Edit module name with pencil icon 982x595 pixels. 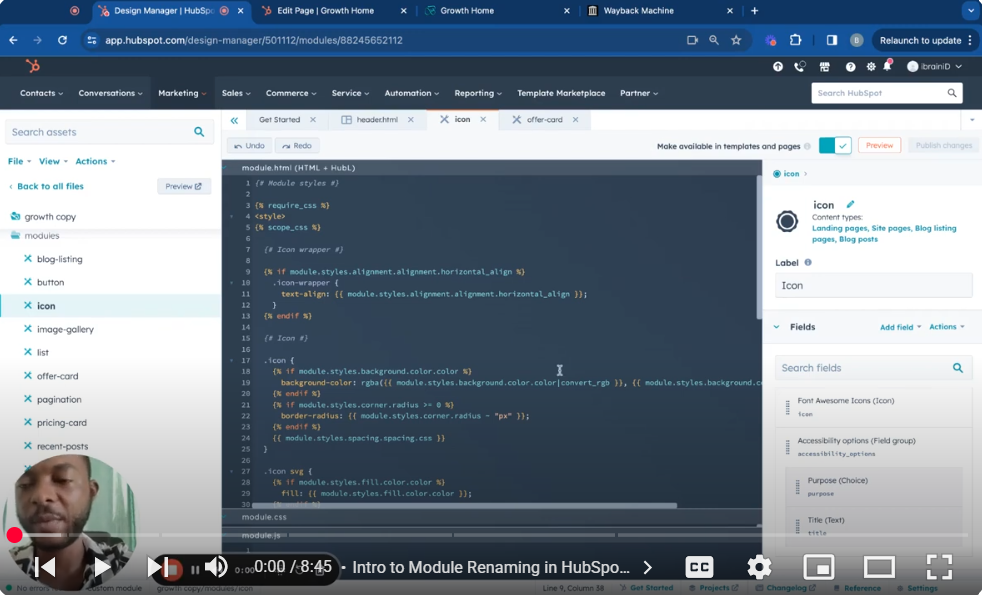(850, 204)
